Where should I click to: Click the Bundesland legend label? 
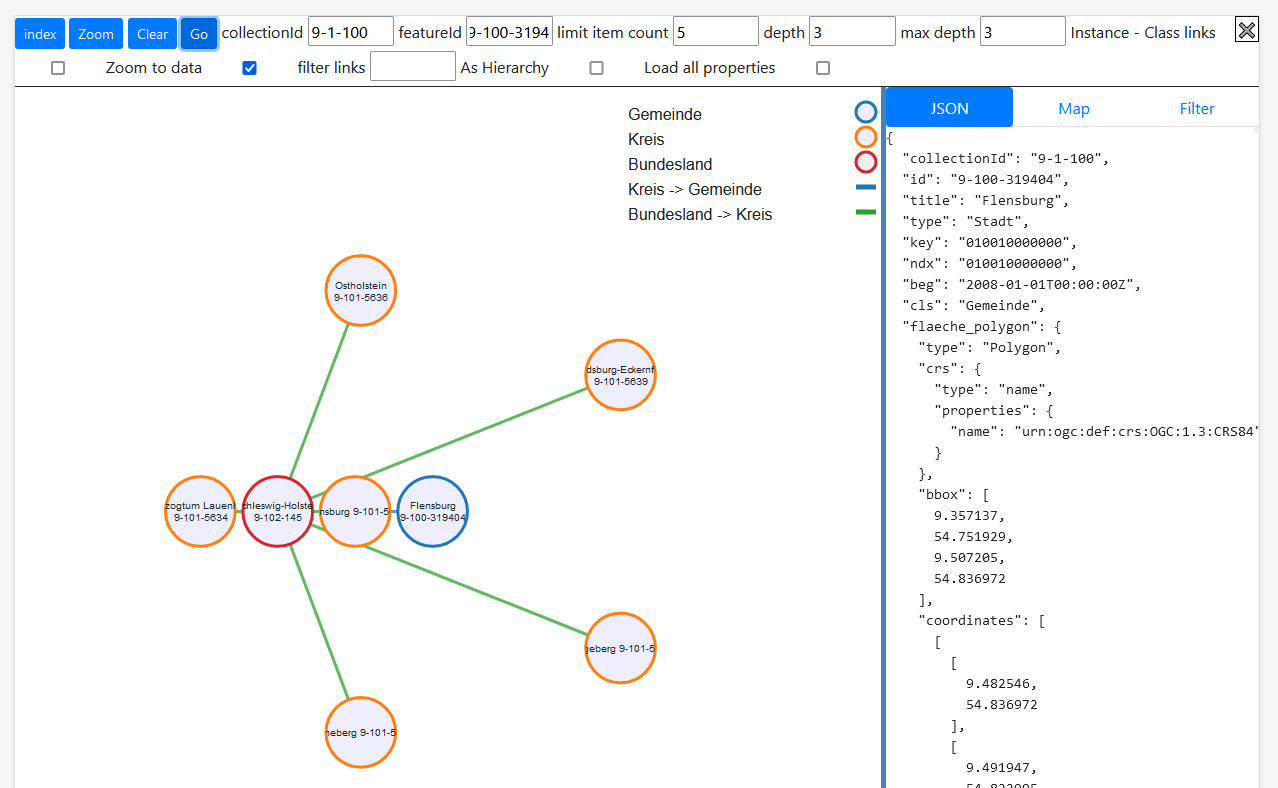(670, 164)
